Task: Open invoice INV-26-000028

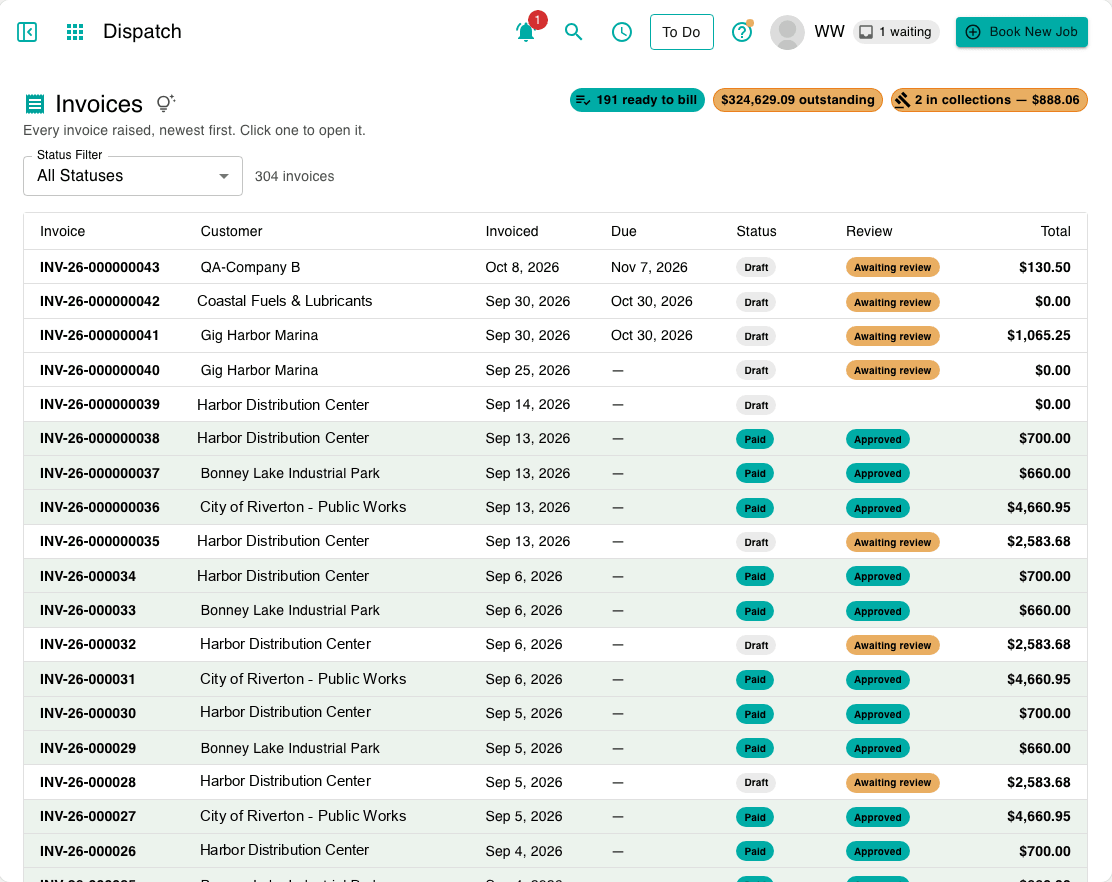Action: tap(555, 782)
